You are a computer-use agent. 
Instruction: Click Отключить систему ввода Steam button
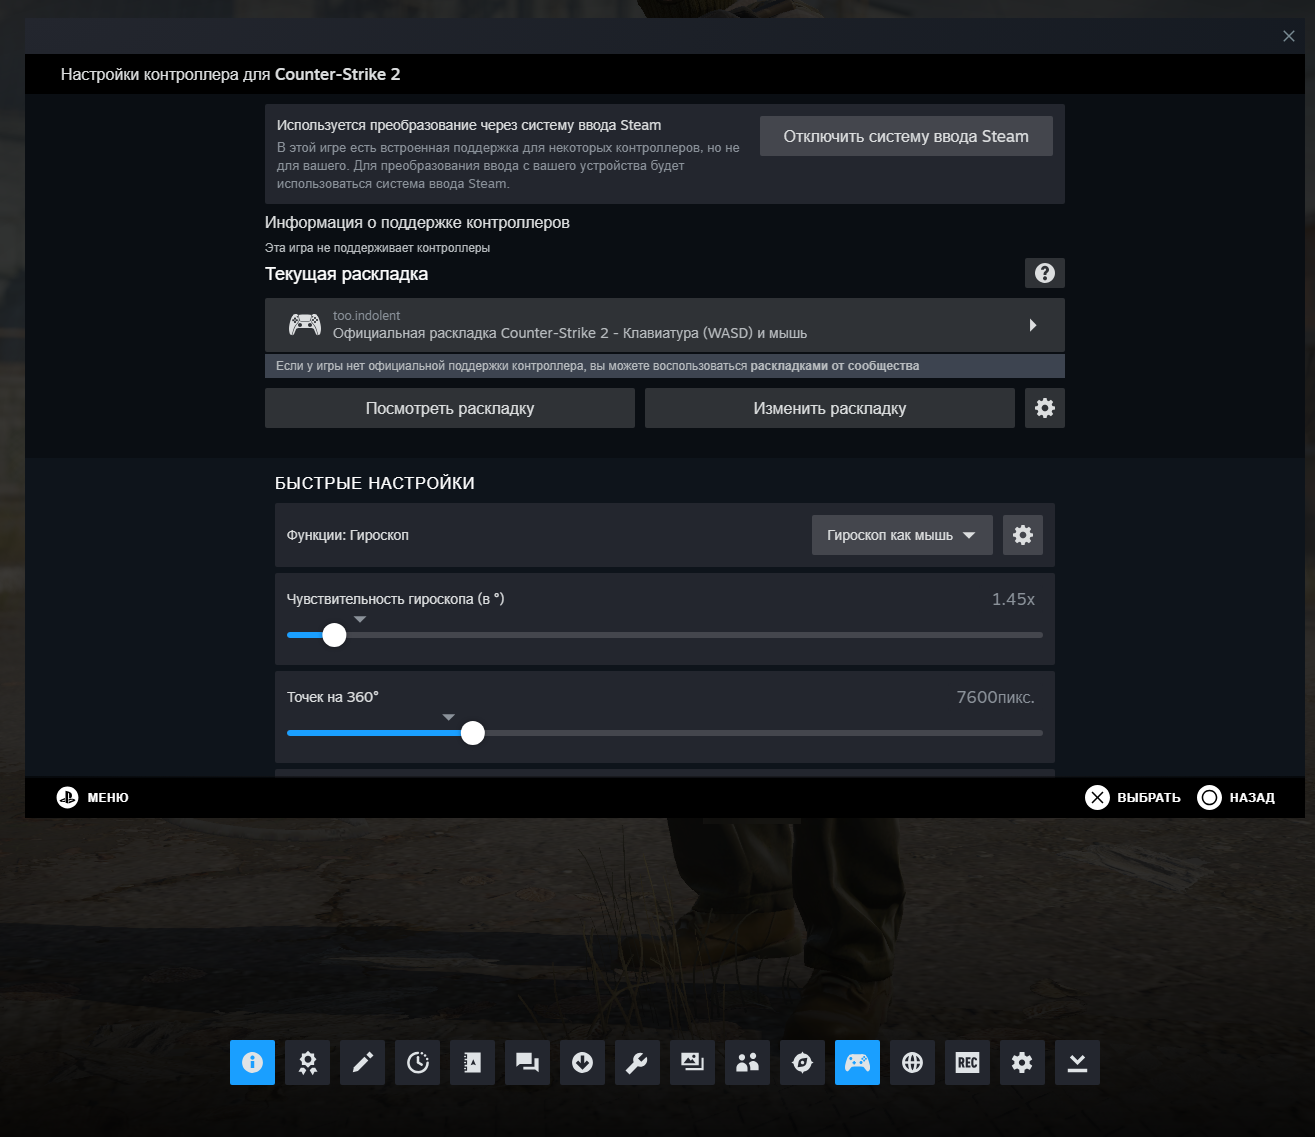click(x=906, y=136)
